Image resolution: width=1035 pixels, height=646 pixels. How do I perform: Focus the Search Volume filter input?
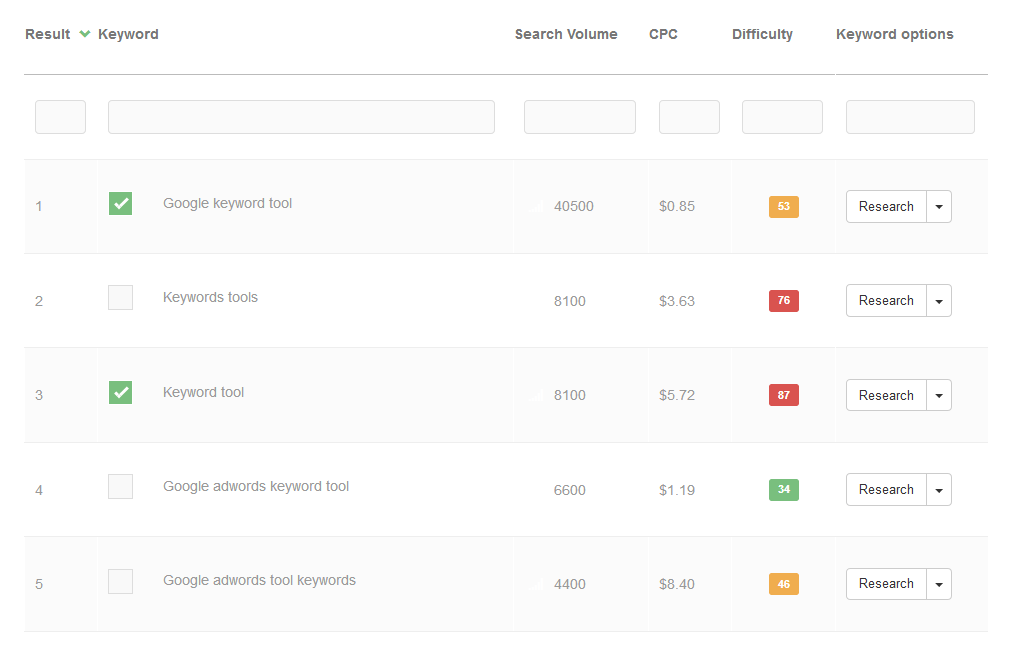pyautogui.click(x=580, y=117)
